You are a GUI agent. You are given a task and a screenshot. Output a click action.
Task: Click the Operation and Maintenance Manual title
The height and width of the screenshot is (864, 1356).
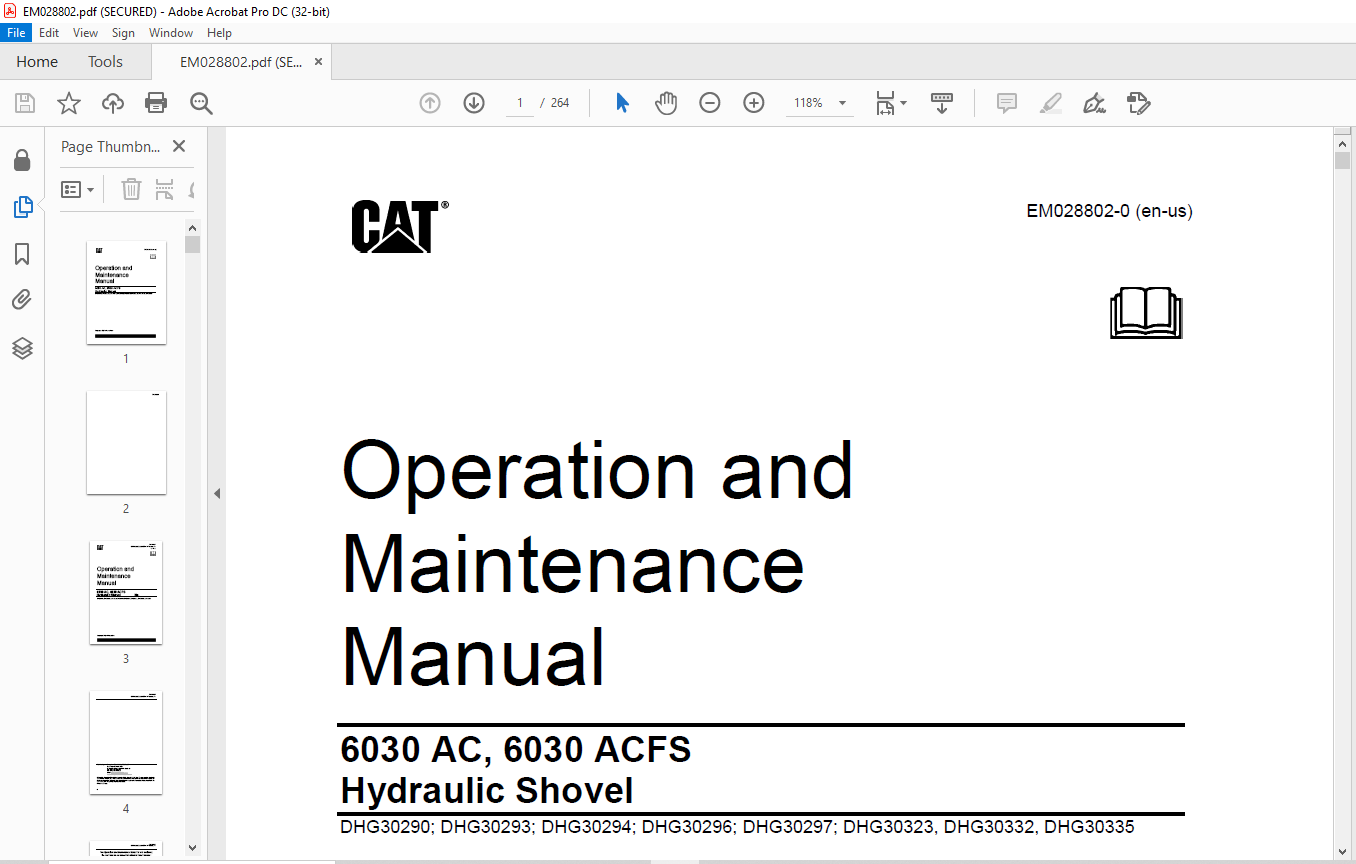[x=597, y=563]
